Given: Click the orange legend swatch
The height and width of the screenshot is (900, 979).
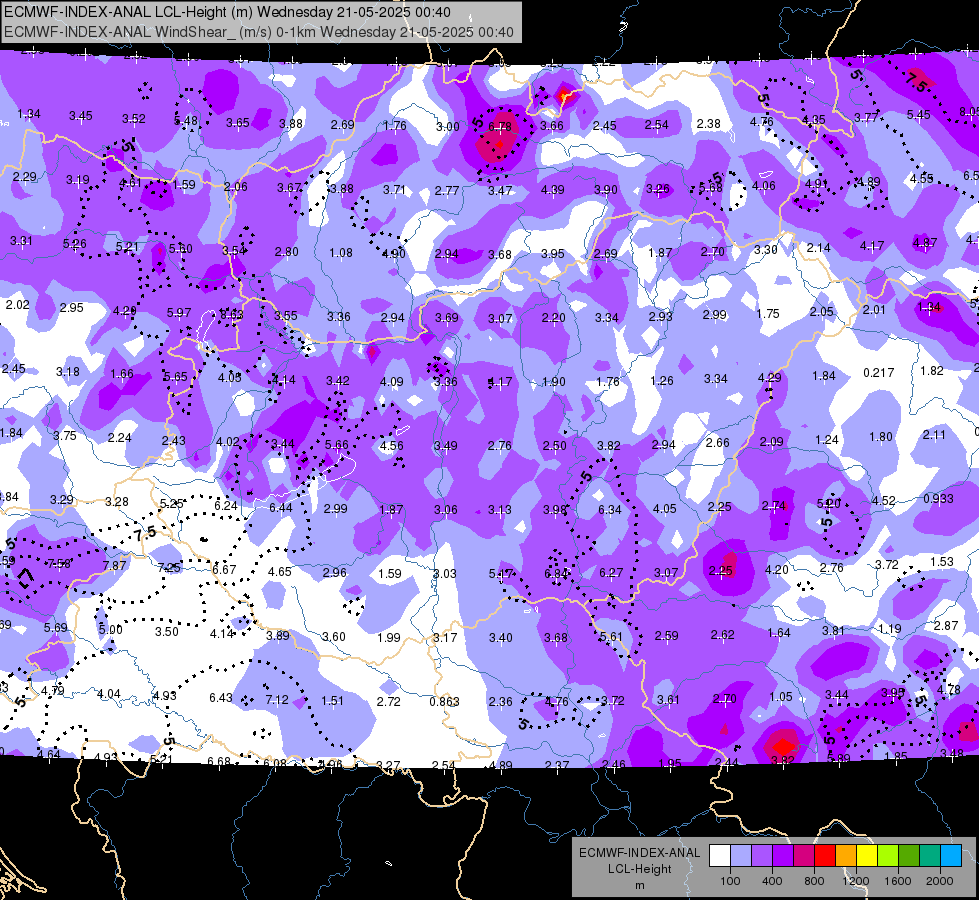Looking at the screenshot, I should pos(846,856).
